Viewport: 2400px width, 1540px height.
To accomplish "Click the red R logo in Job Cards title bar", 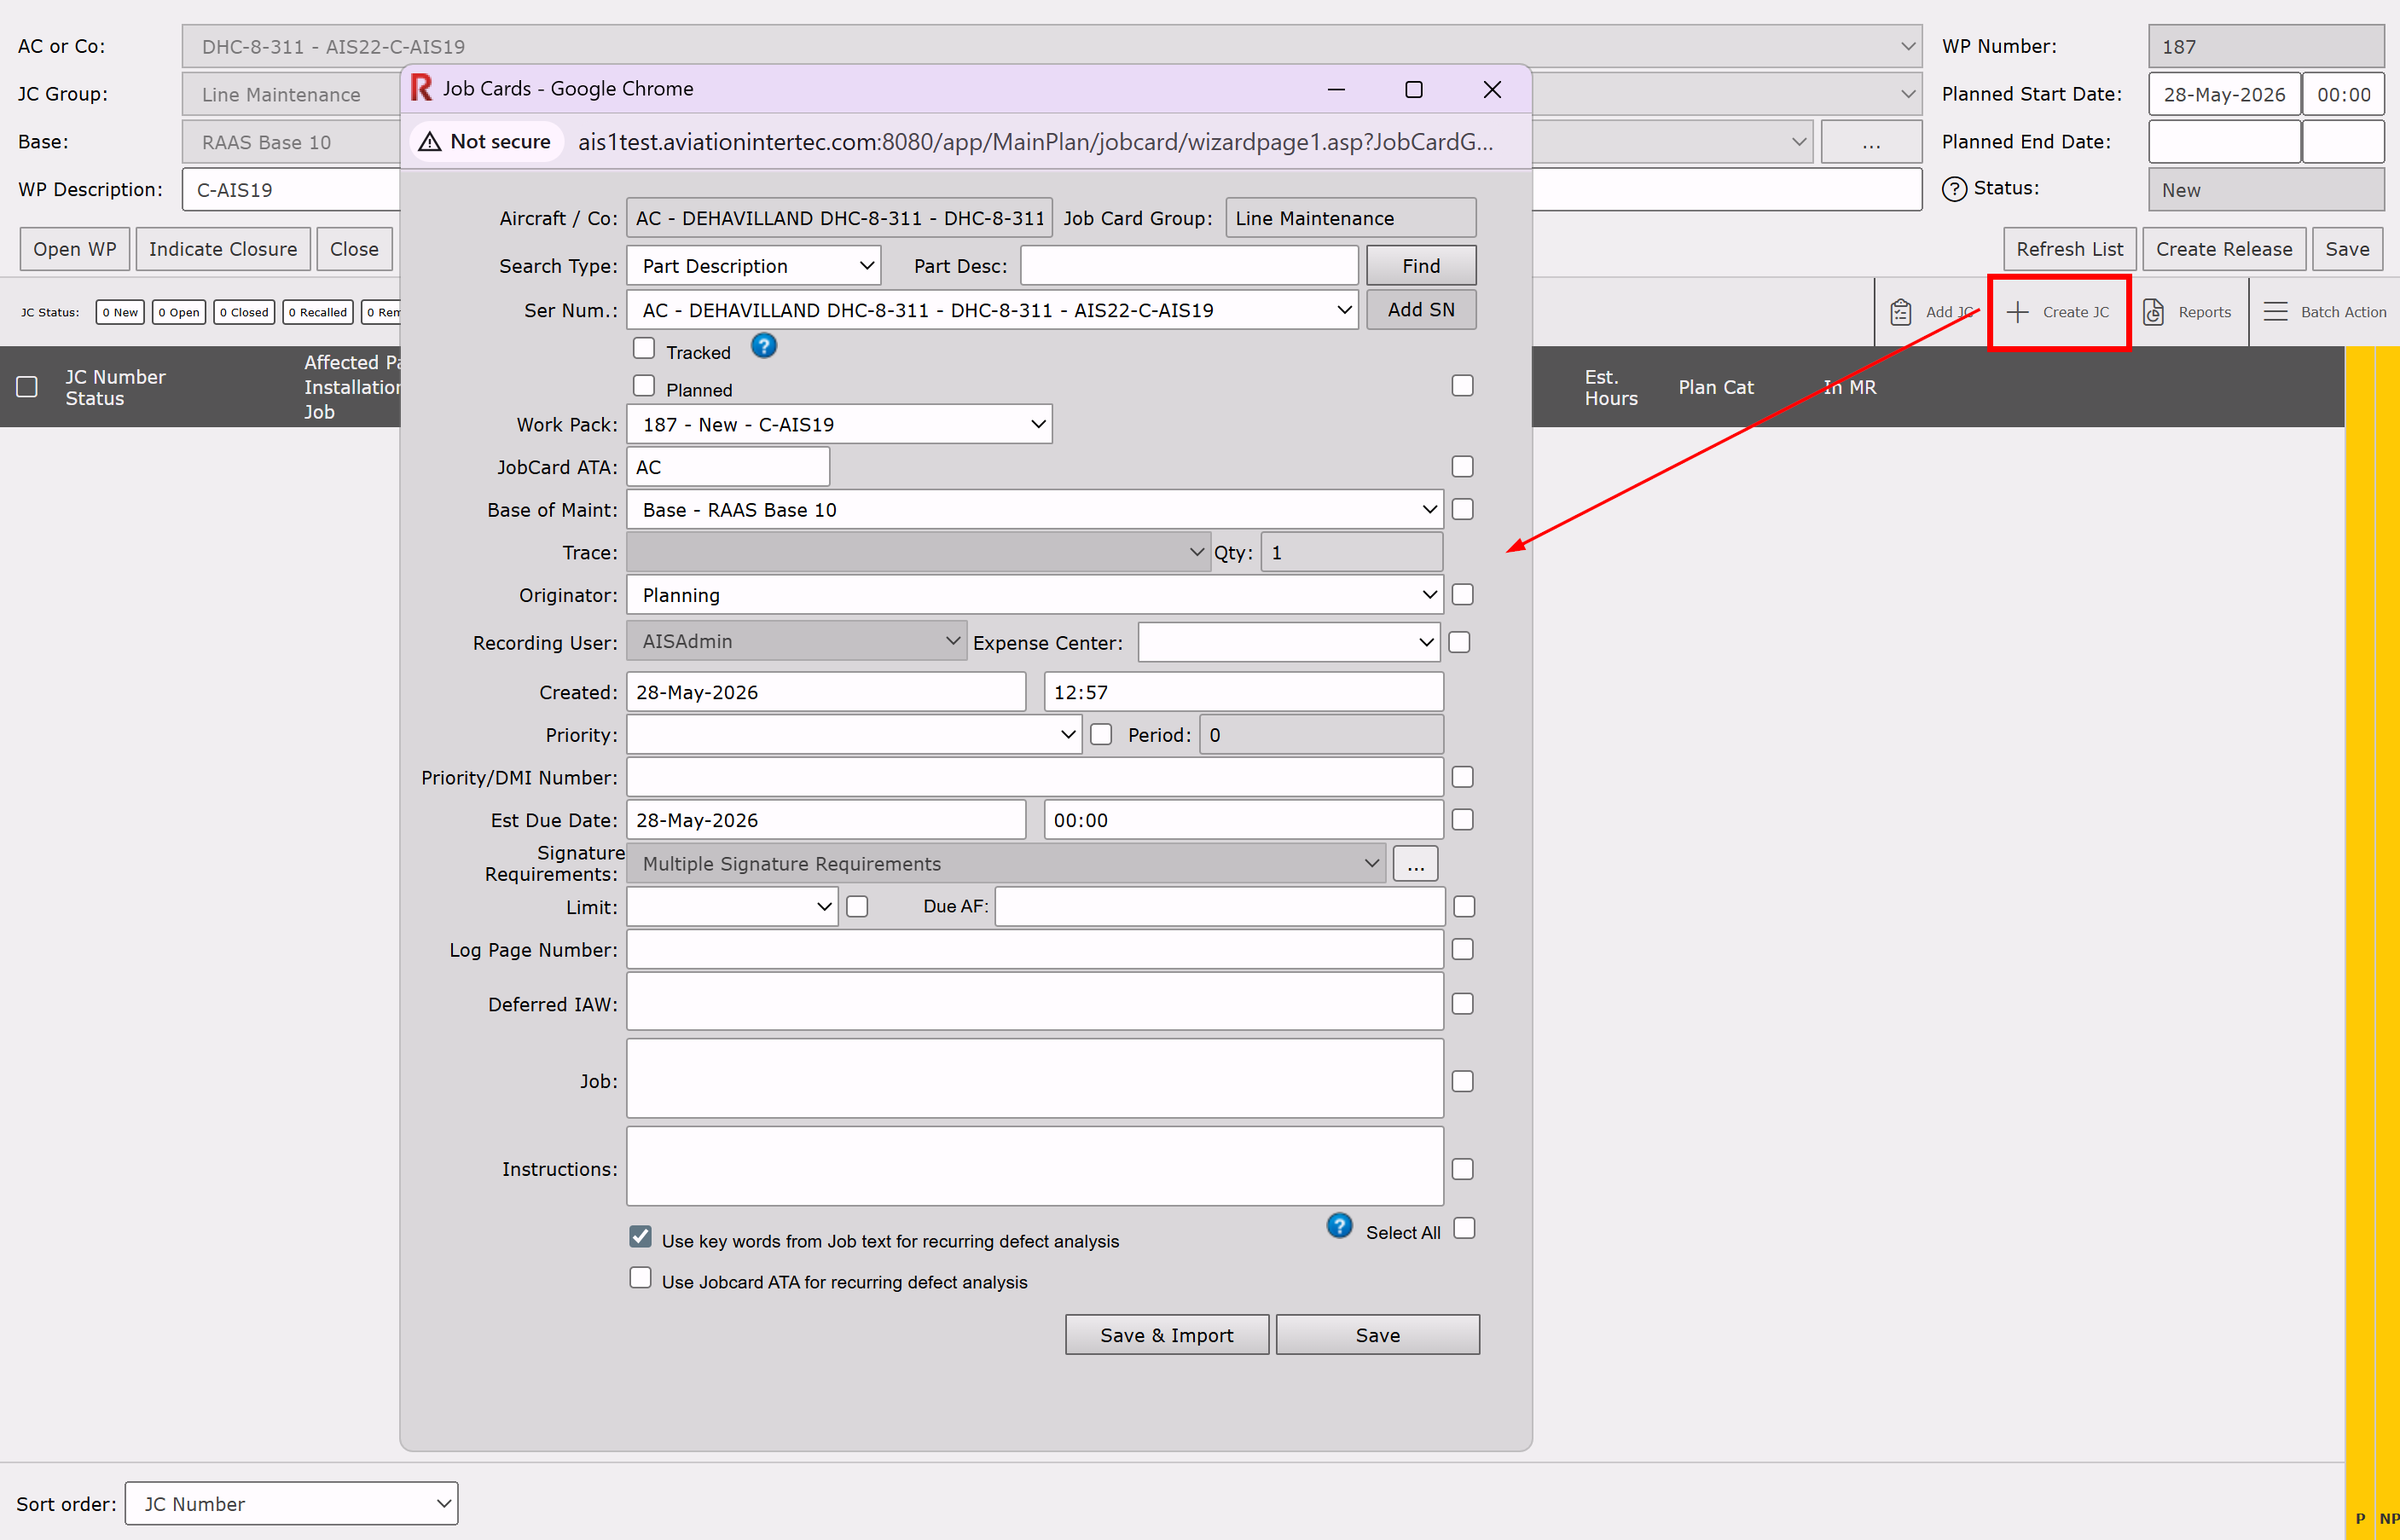I will pyautogui.click(x=421, y=88).
